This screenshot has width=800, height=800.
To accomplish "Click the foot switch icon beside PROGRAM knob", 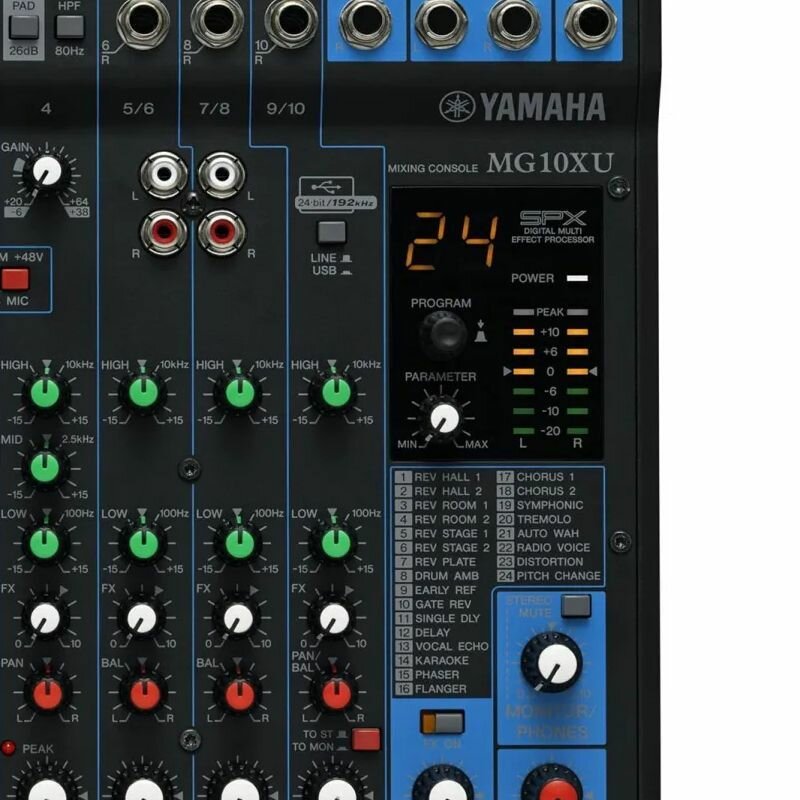I will pos(481,332).
